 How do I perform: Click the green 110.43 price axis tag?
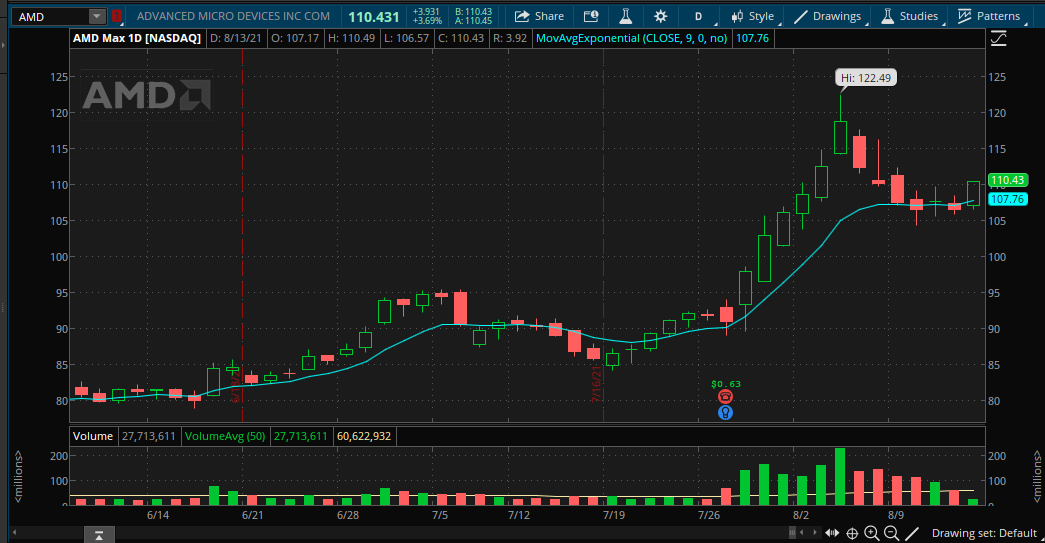click(1007, 180)
